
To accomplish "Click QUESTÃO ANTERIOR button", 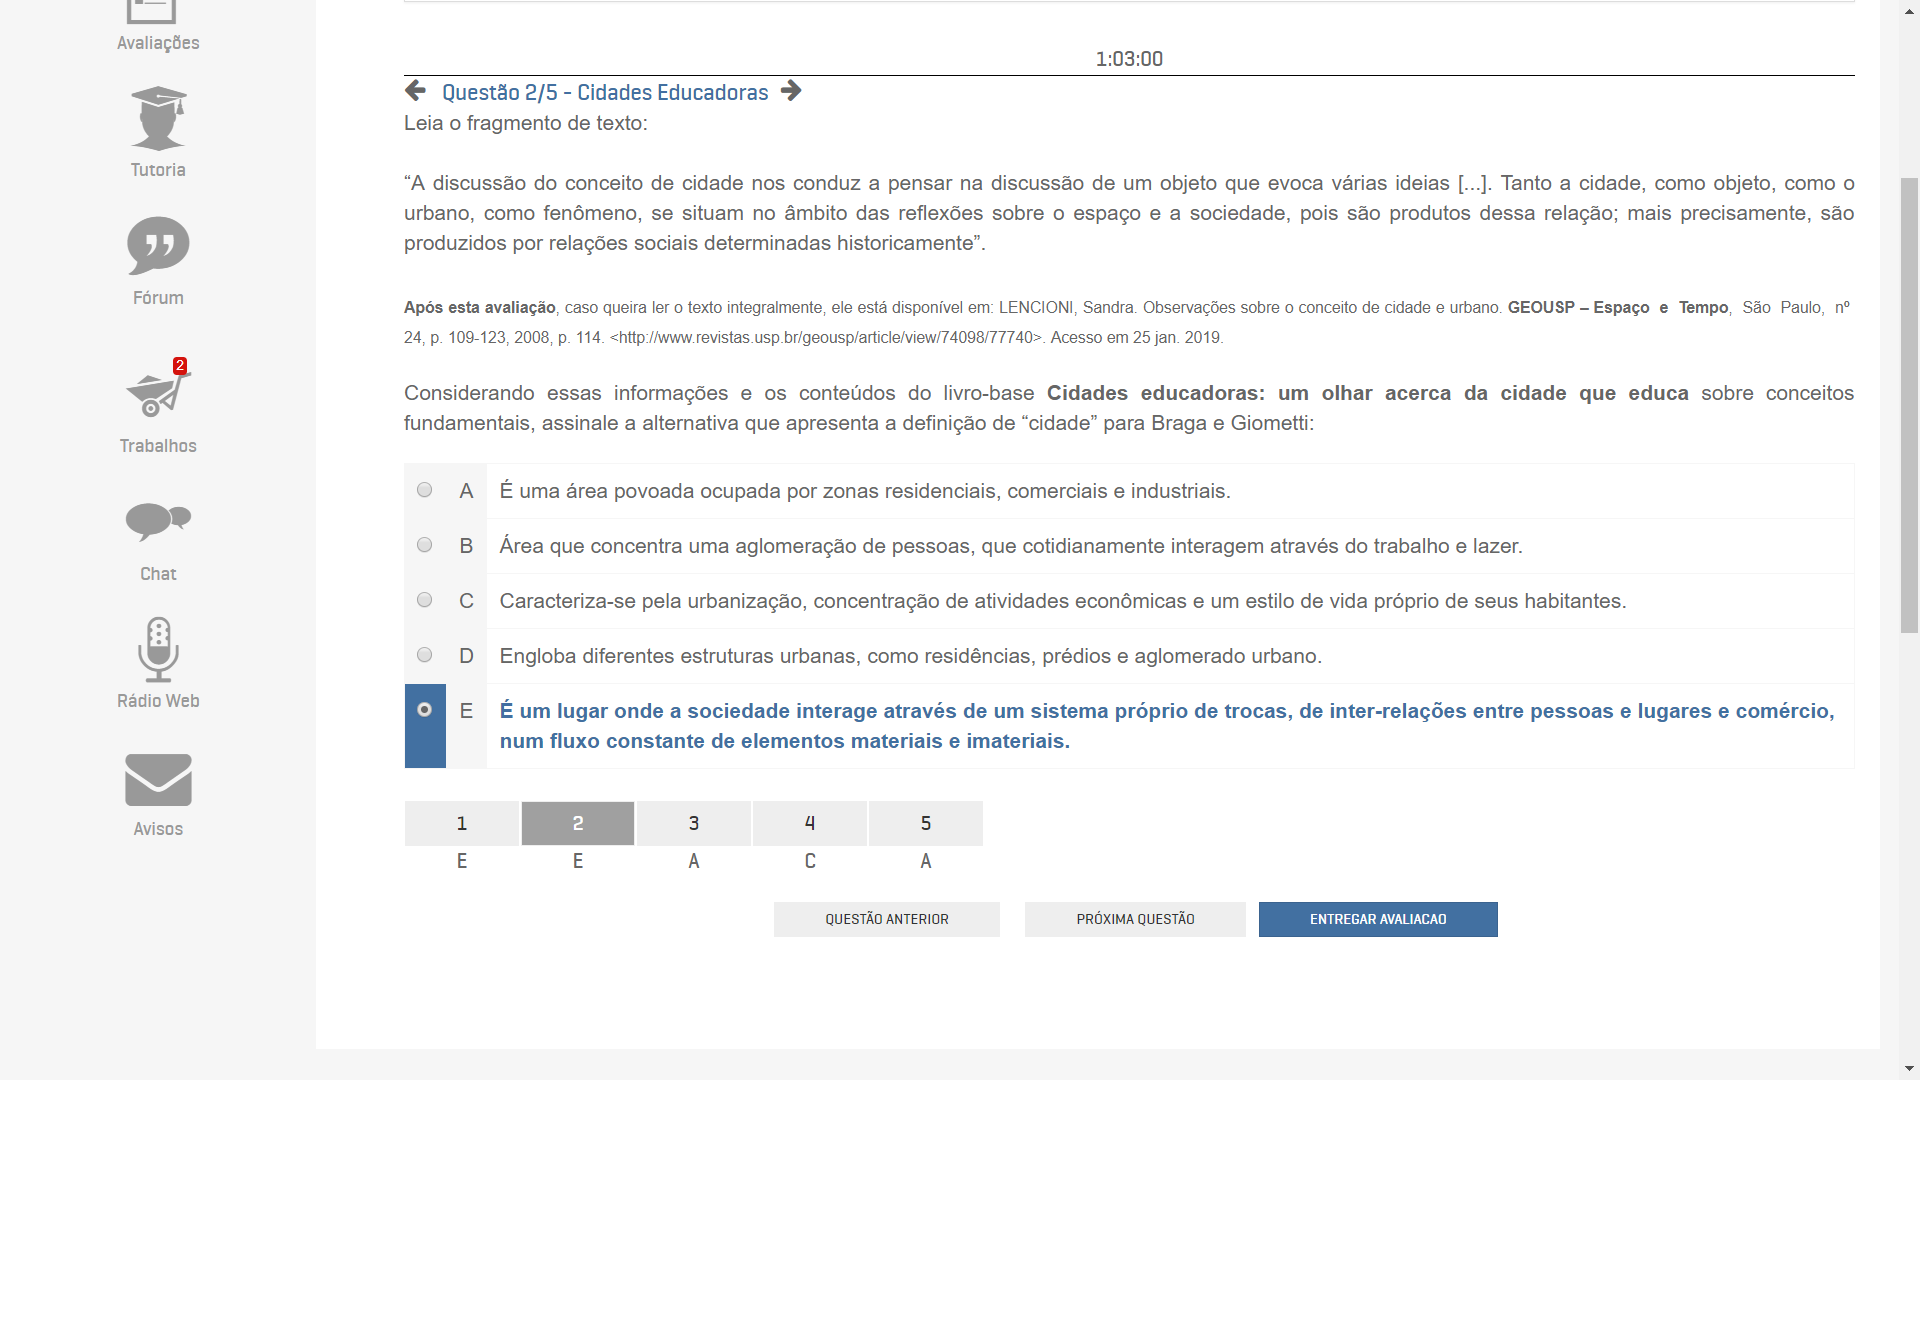I will (x=887, y=920).
